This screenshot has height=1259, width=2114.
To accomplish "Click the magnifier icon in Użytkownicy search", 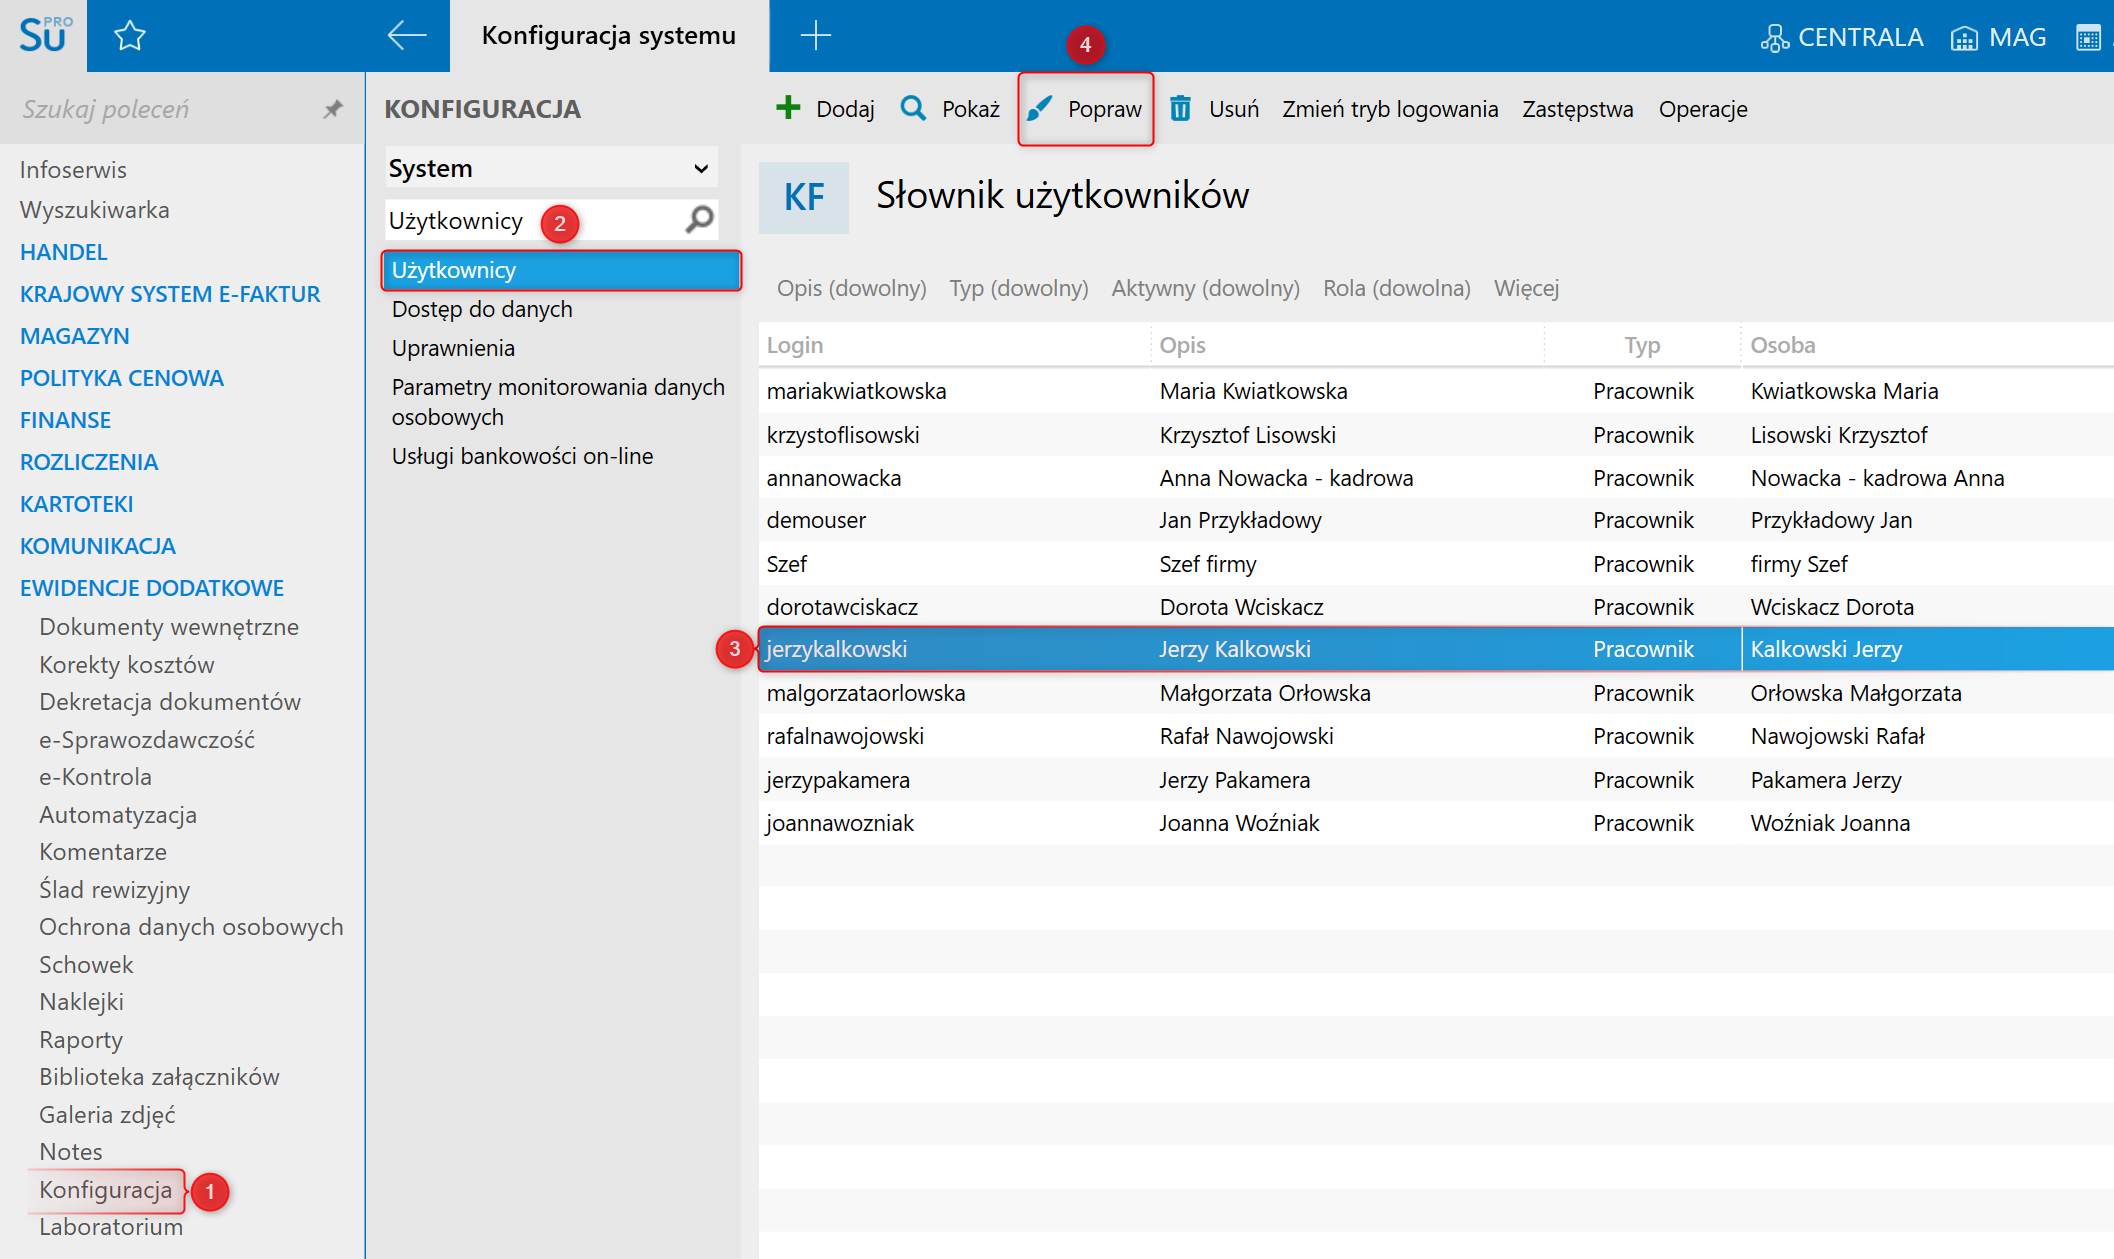I will tap(700, 219).
